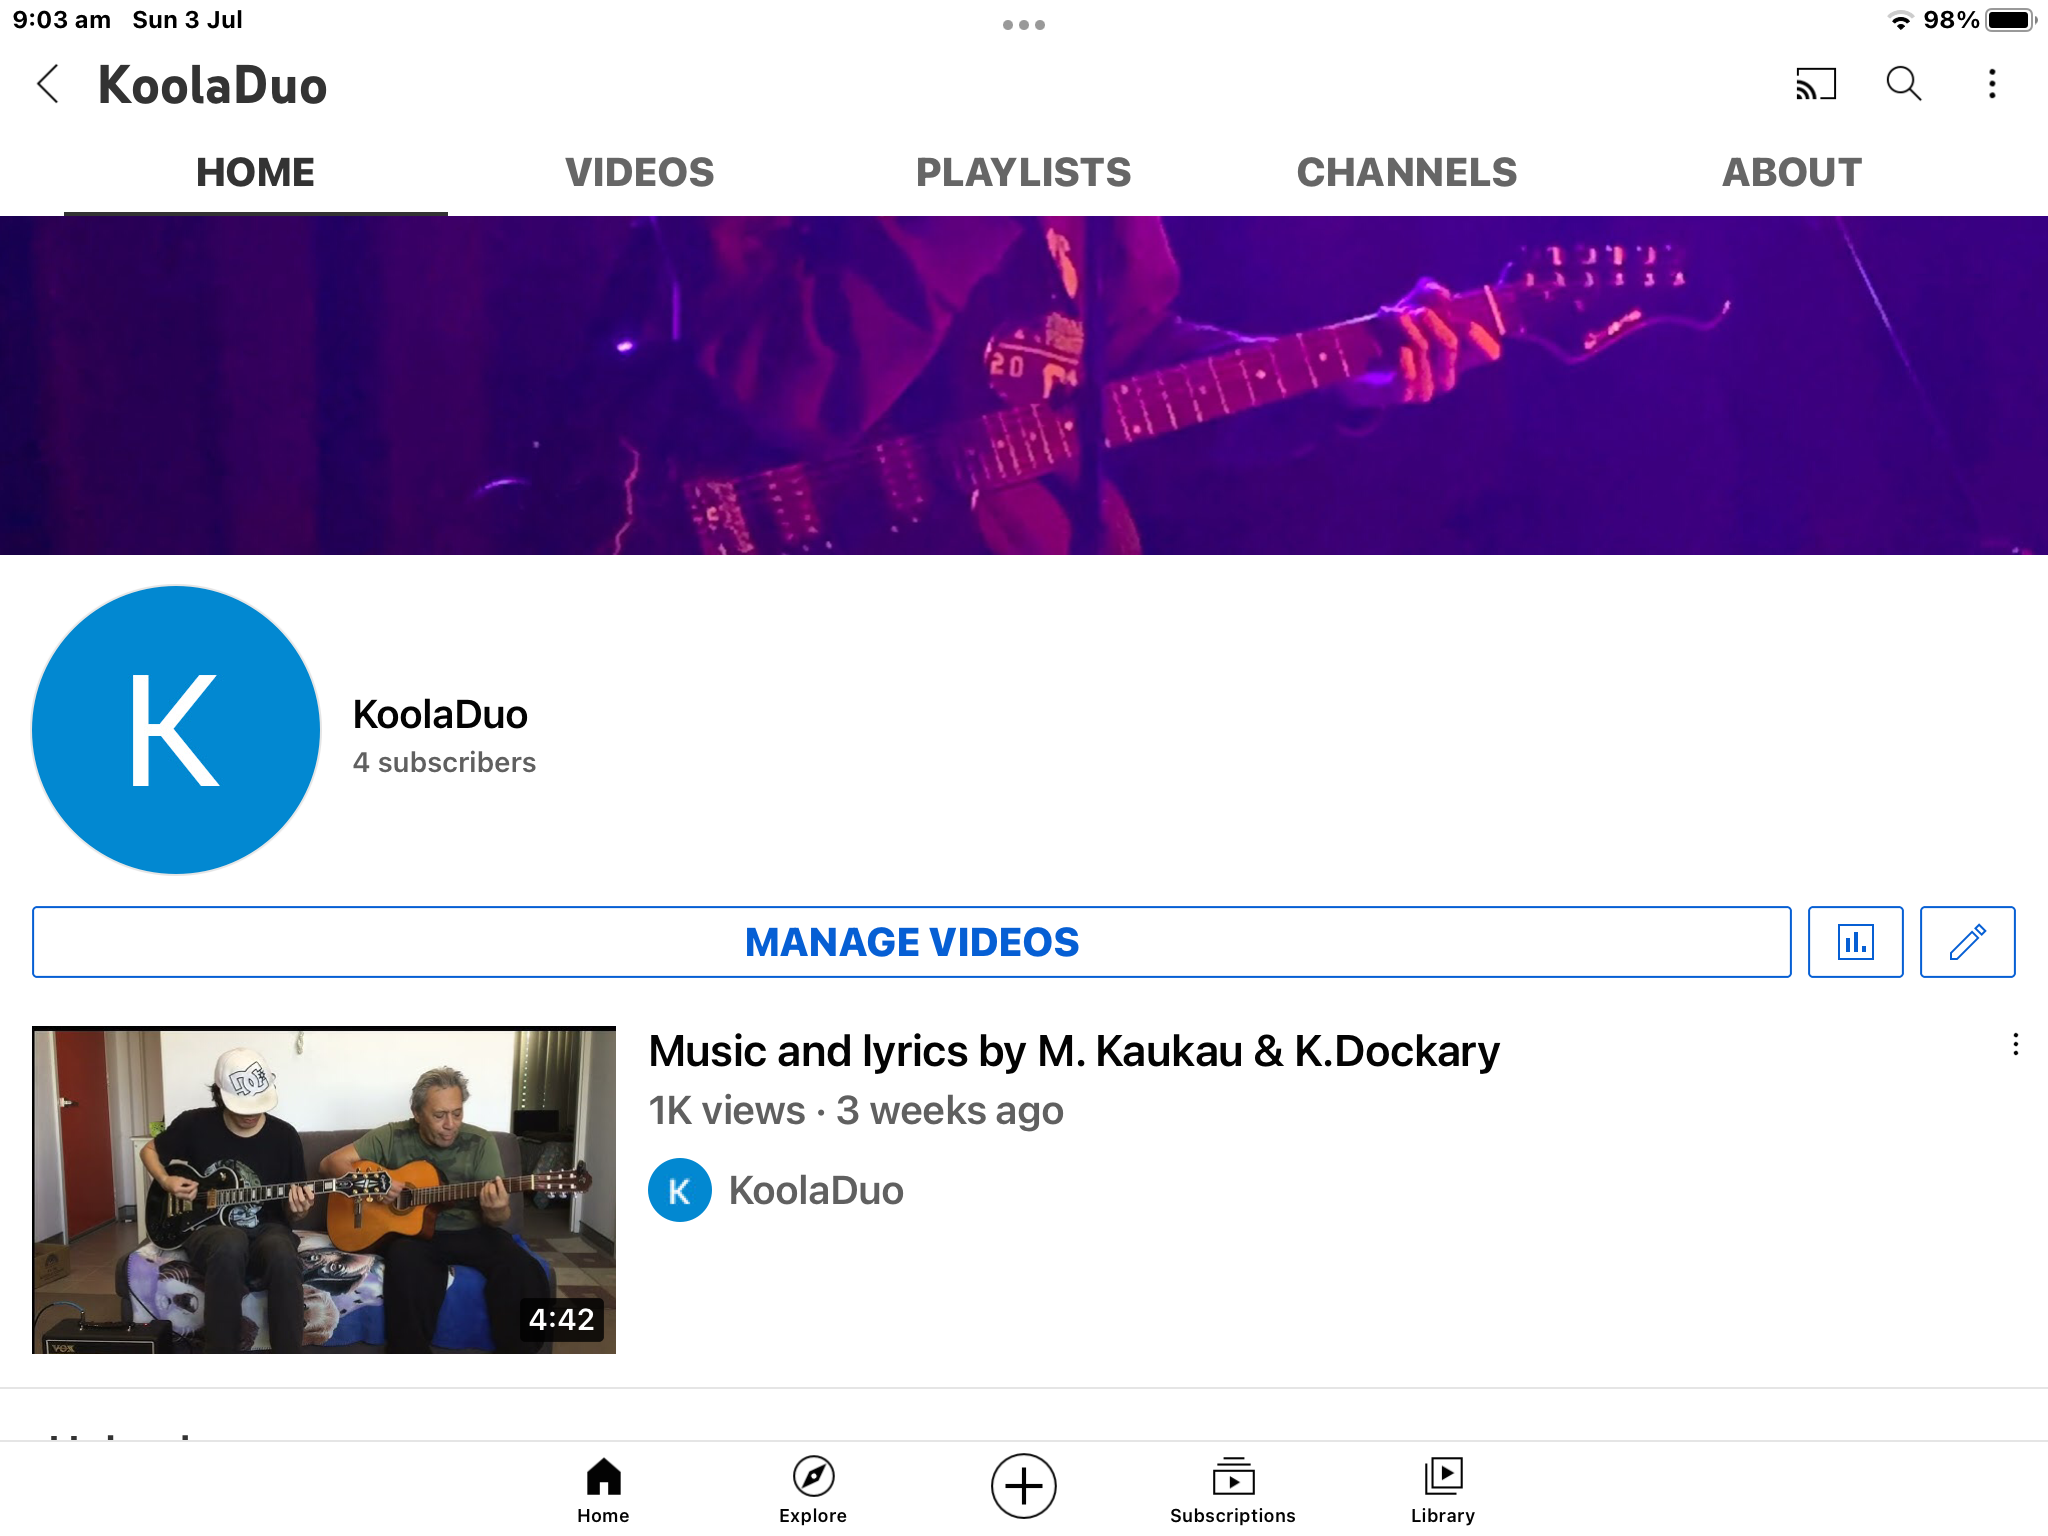Image resolution: width=2048 pixels, height=1536 pixels.
Task: Tap the KoolaDuo channel name beside the avatar
Action: 440,714
